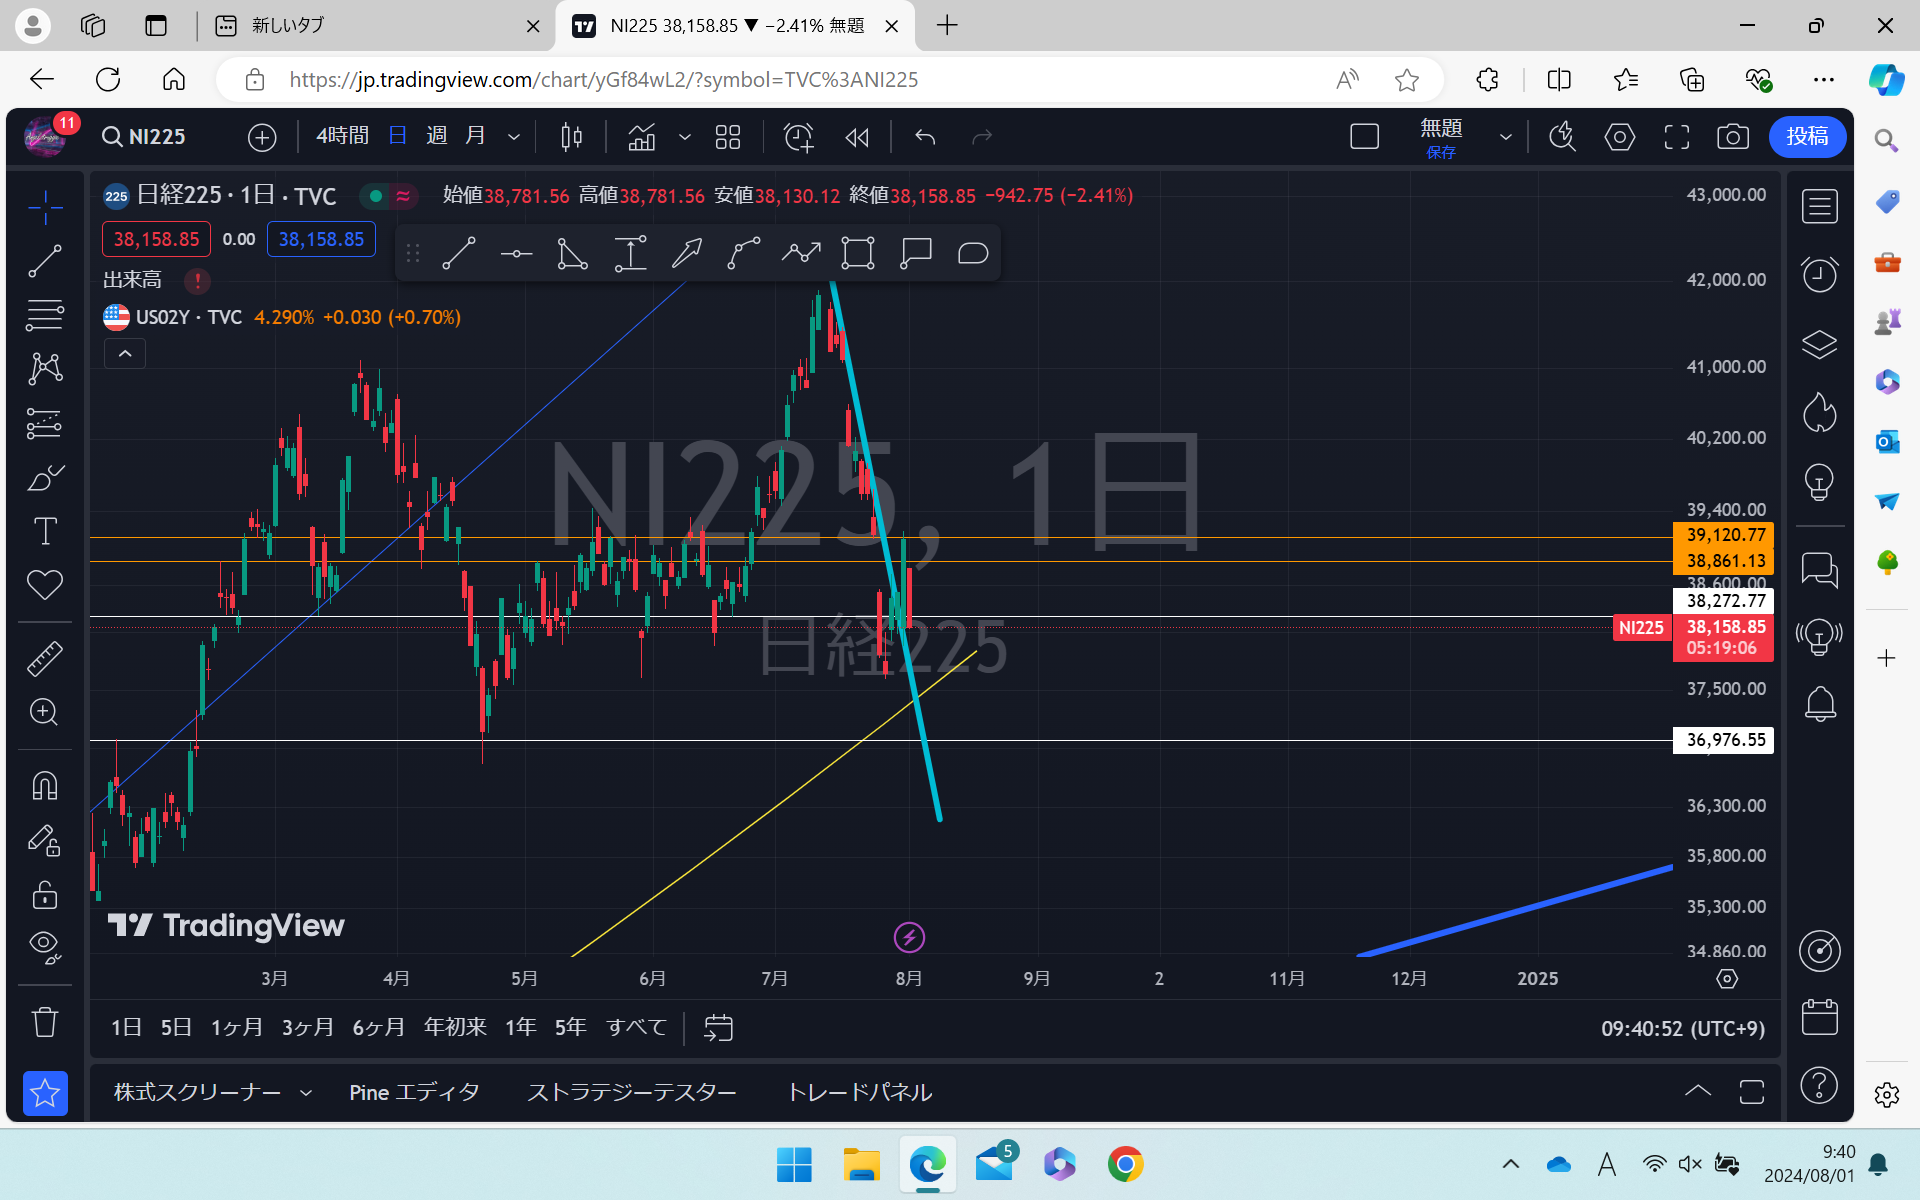The image size is (1920, 1200).
Task: Click the 投稿 publish button
Action: click(x=1807, y=137)
